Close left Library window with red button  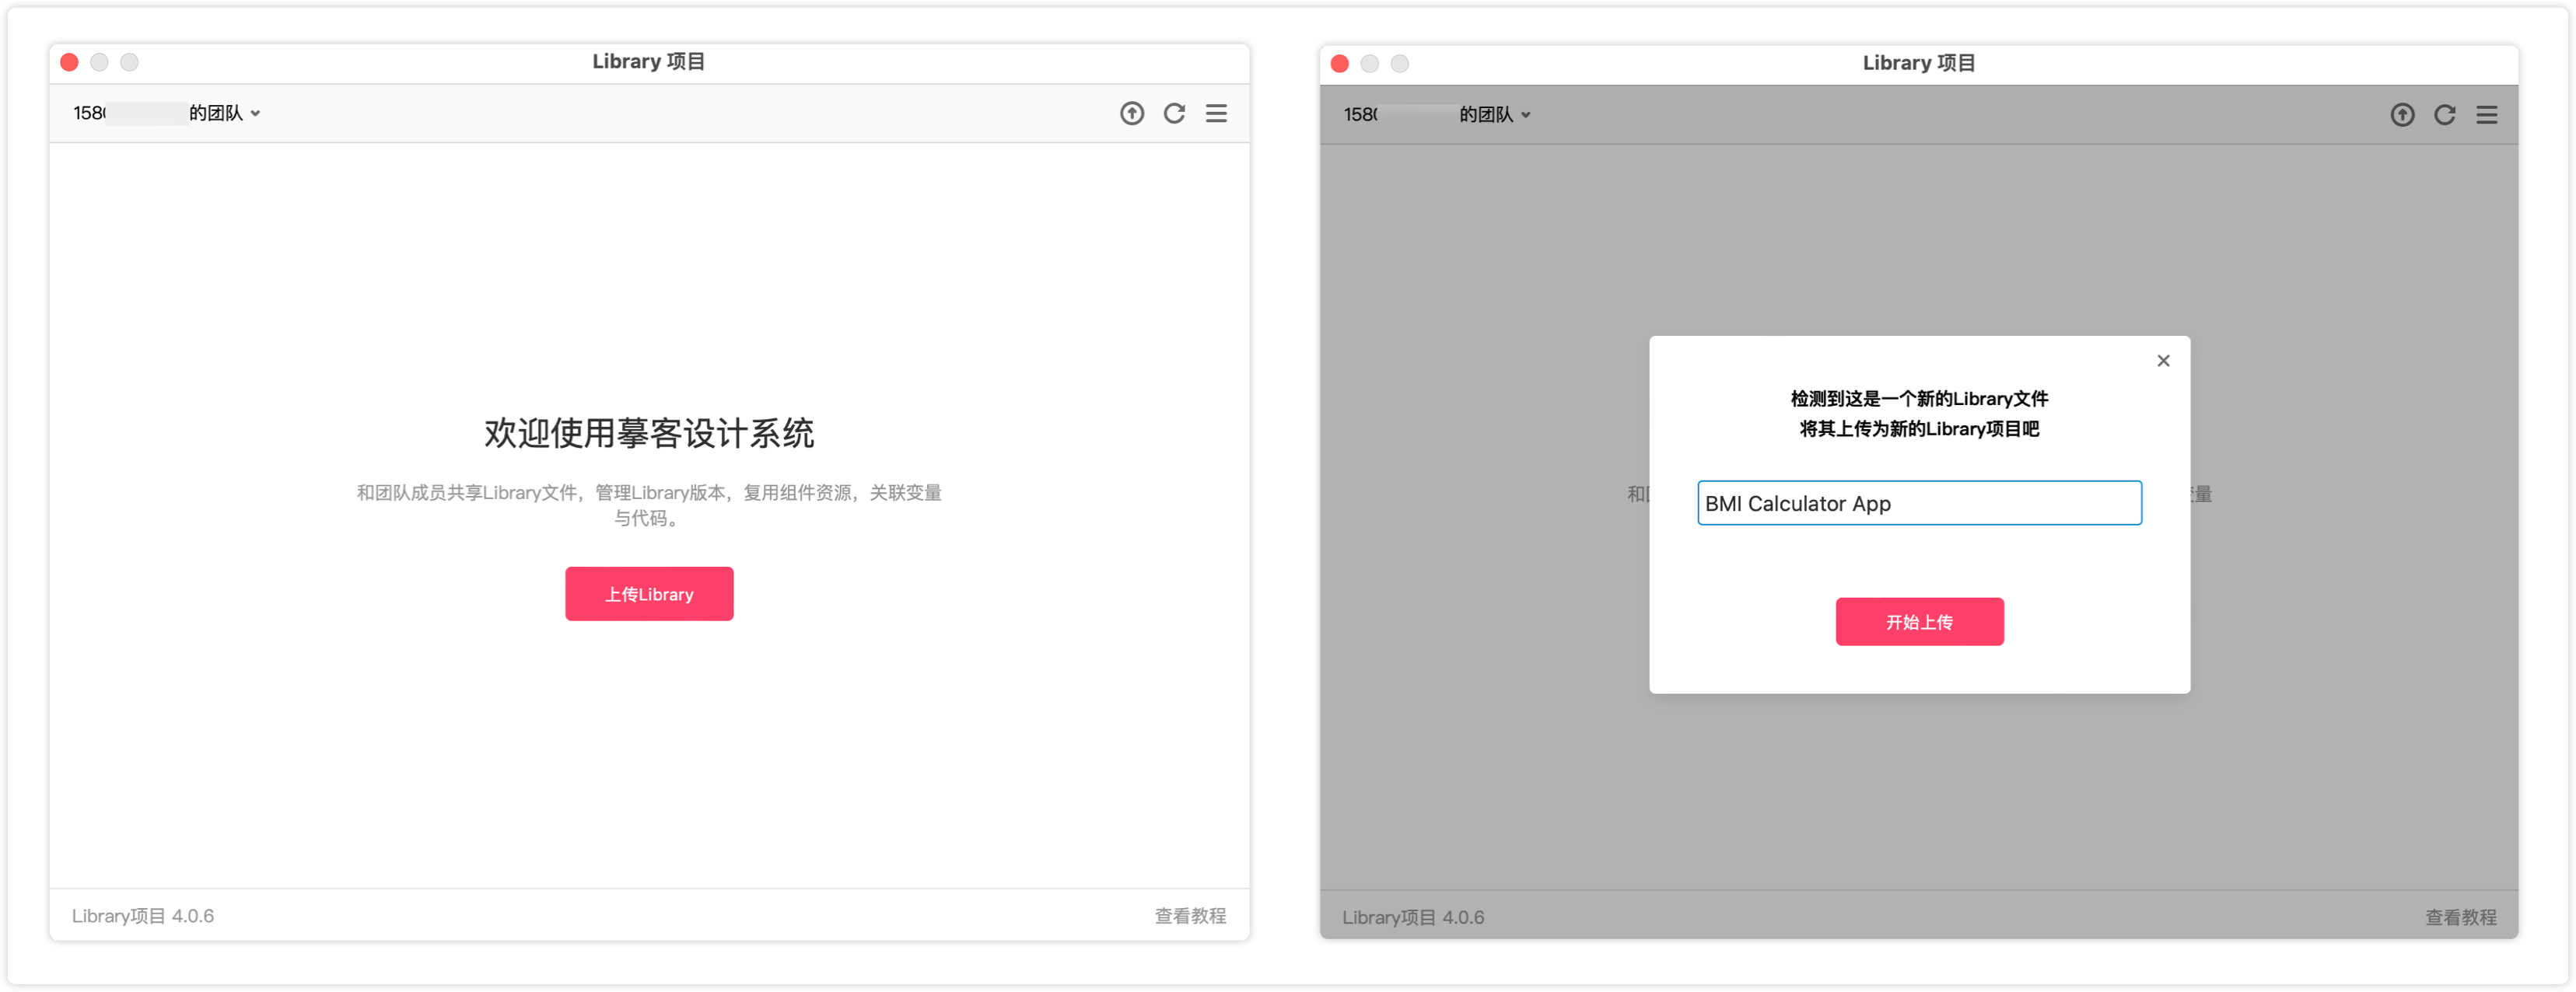pyautogui.click(x=69, y=62)
